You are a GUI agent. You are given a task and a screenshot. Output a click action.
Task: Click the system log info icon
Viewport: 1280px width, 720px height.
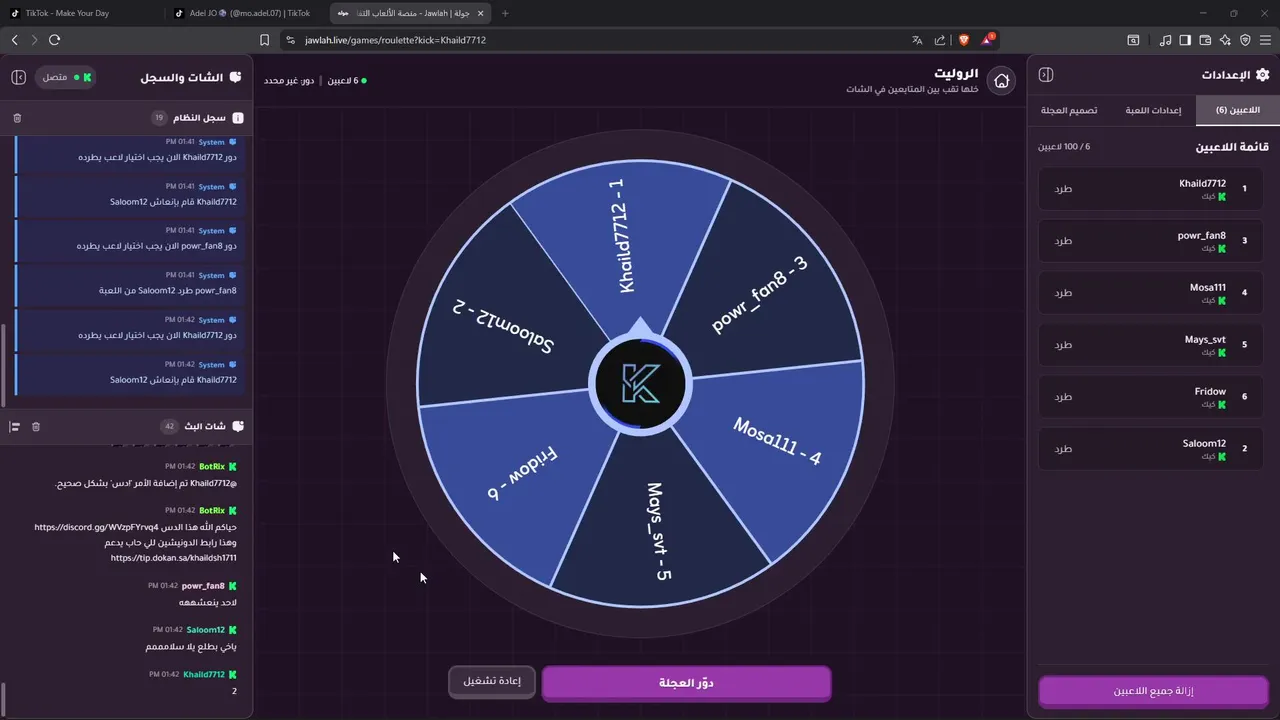238,118
